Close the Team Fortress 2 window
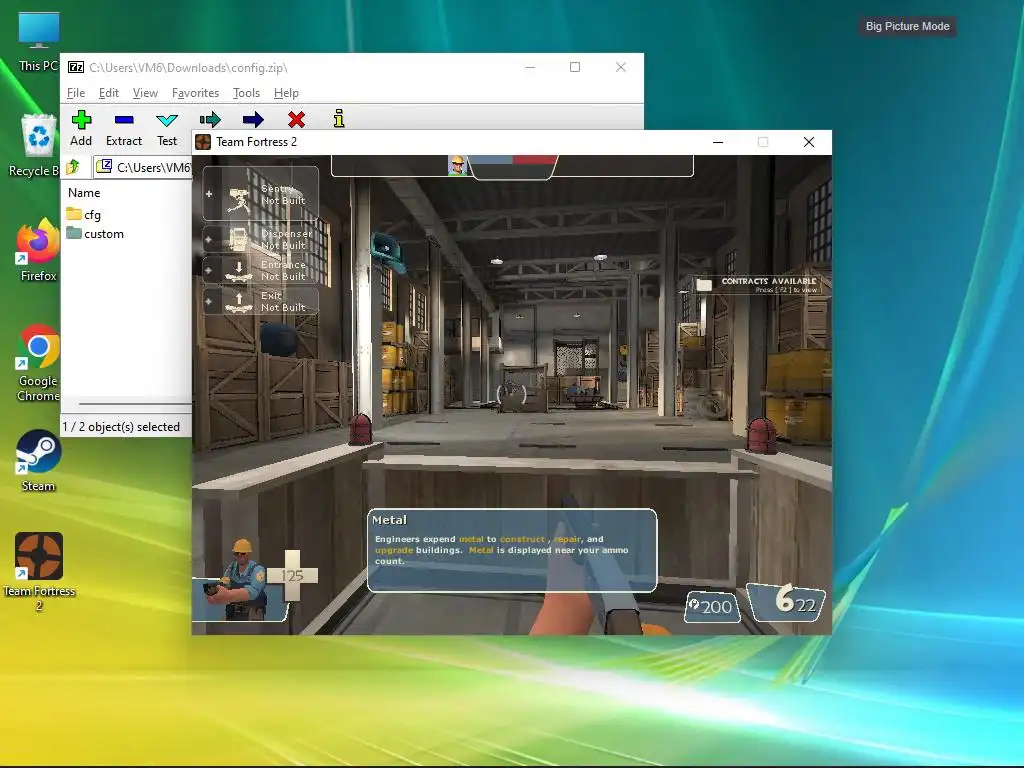The width and height of the screenshot is (1024, 768). [808, 142]
